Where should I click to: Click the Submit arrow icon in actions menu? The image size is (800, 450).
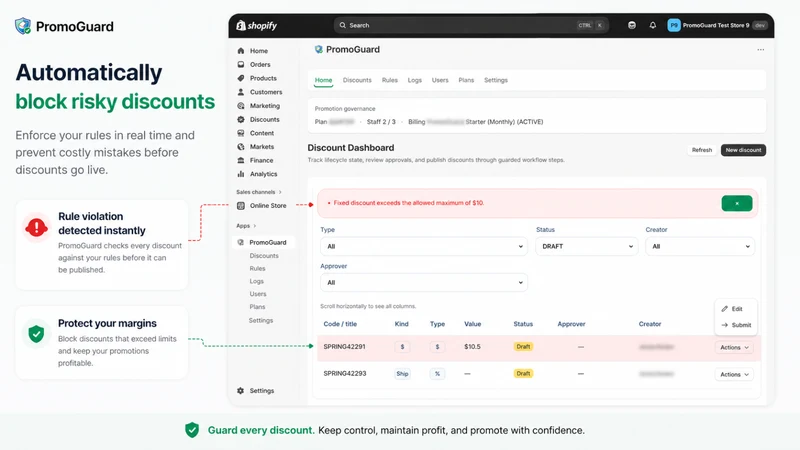pos(724,325)
